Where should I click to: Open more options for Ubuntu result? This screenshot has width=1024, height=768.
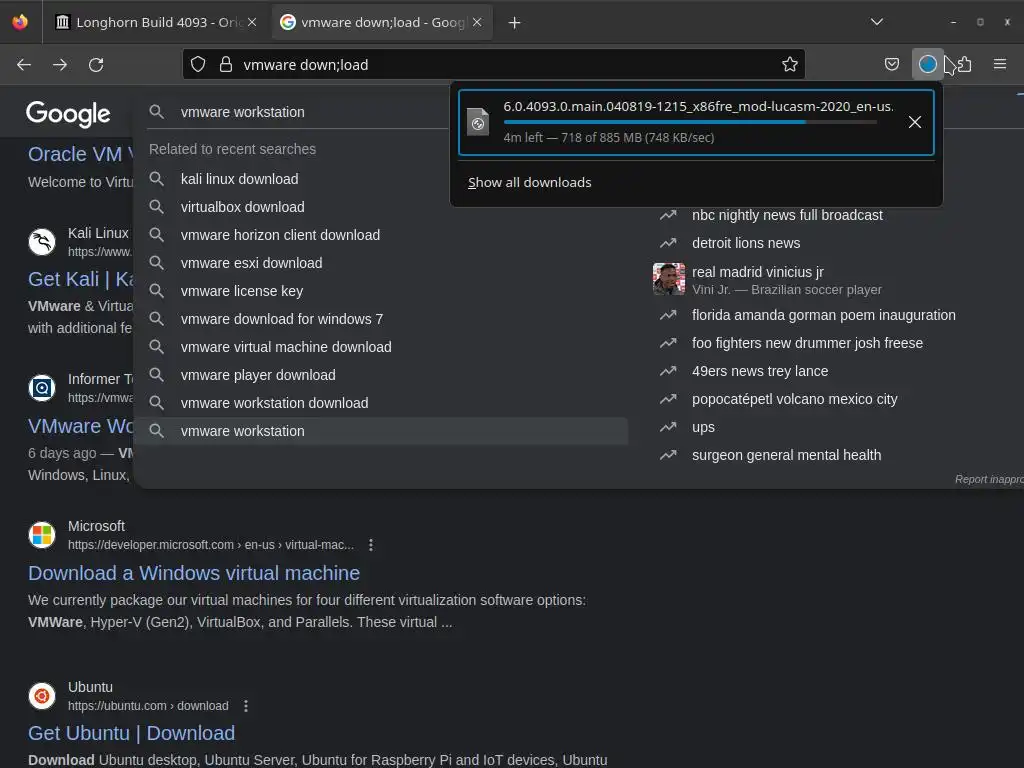point(246,706)
